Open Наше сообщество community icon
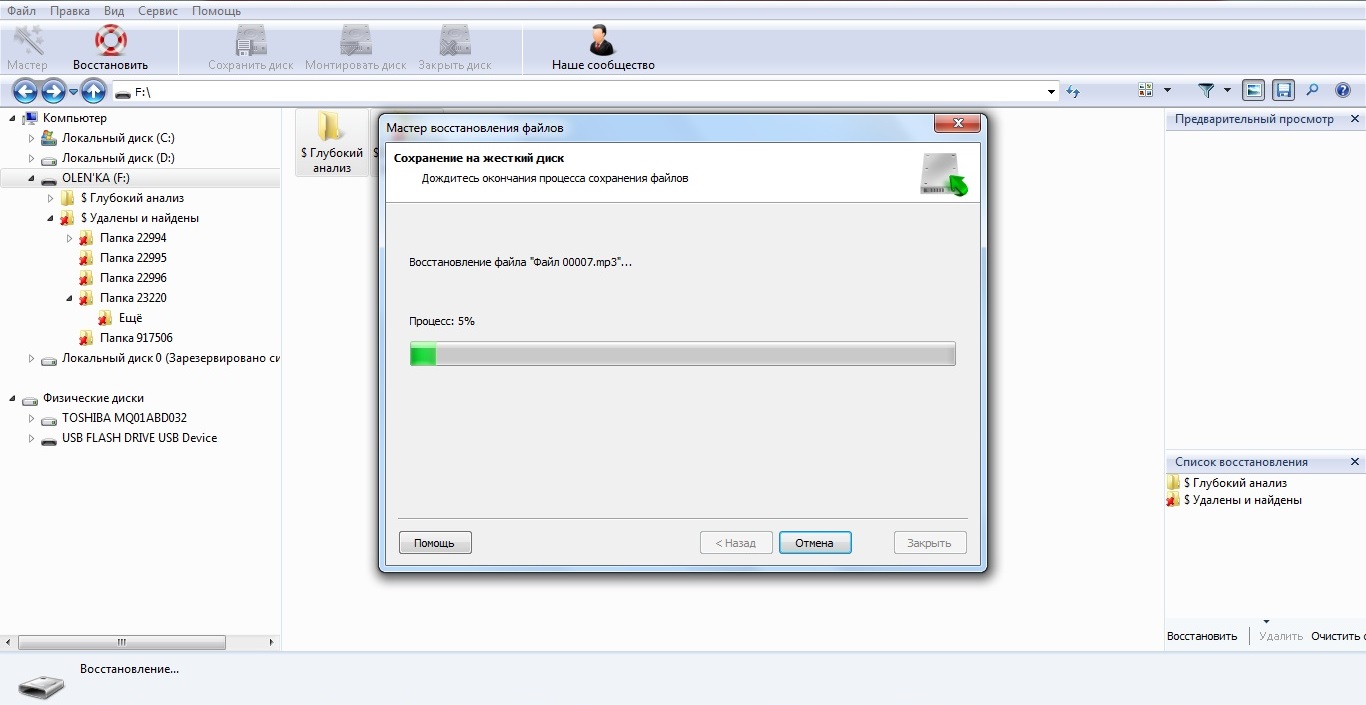The width and height of the screenshot is (1366, 705). coord(602,41)
